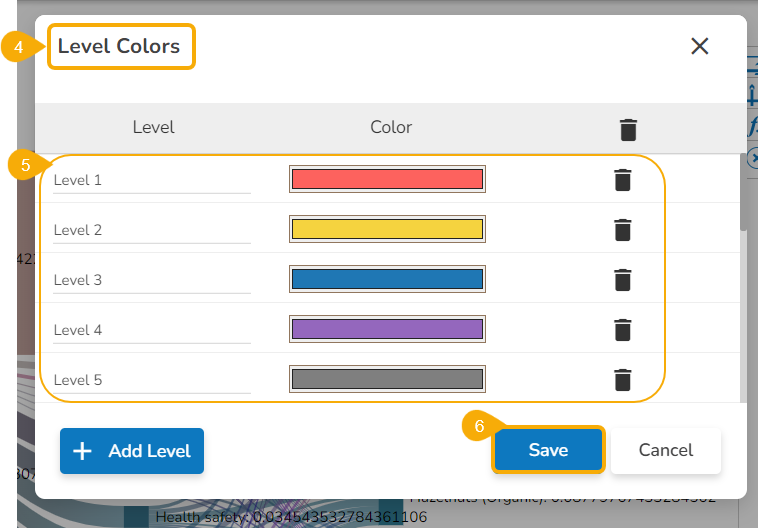Pick the blue color swatch for Level 3
758x528 pixels.
[x=387, y=279]
